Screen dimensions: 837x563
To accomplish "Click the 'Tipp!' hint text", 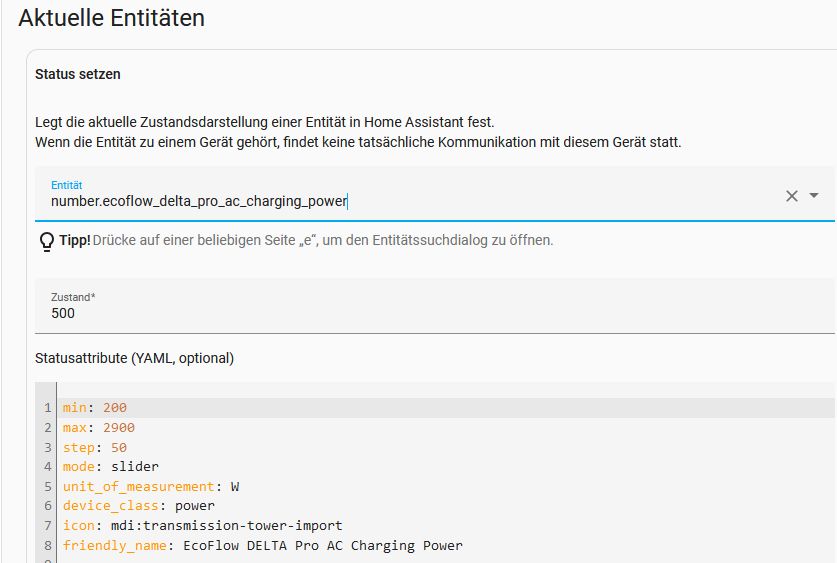I will pos(75,240).
